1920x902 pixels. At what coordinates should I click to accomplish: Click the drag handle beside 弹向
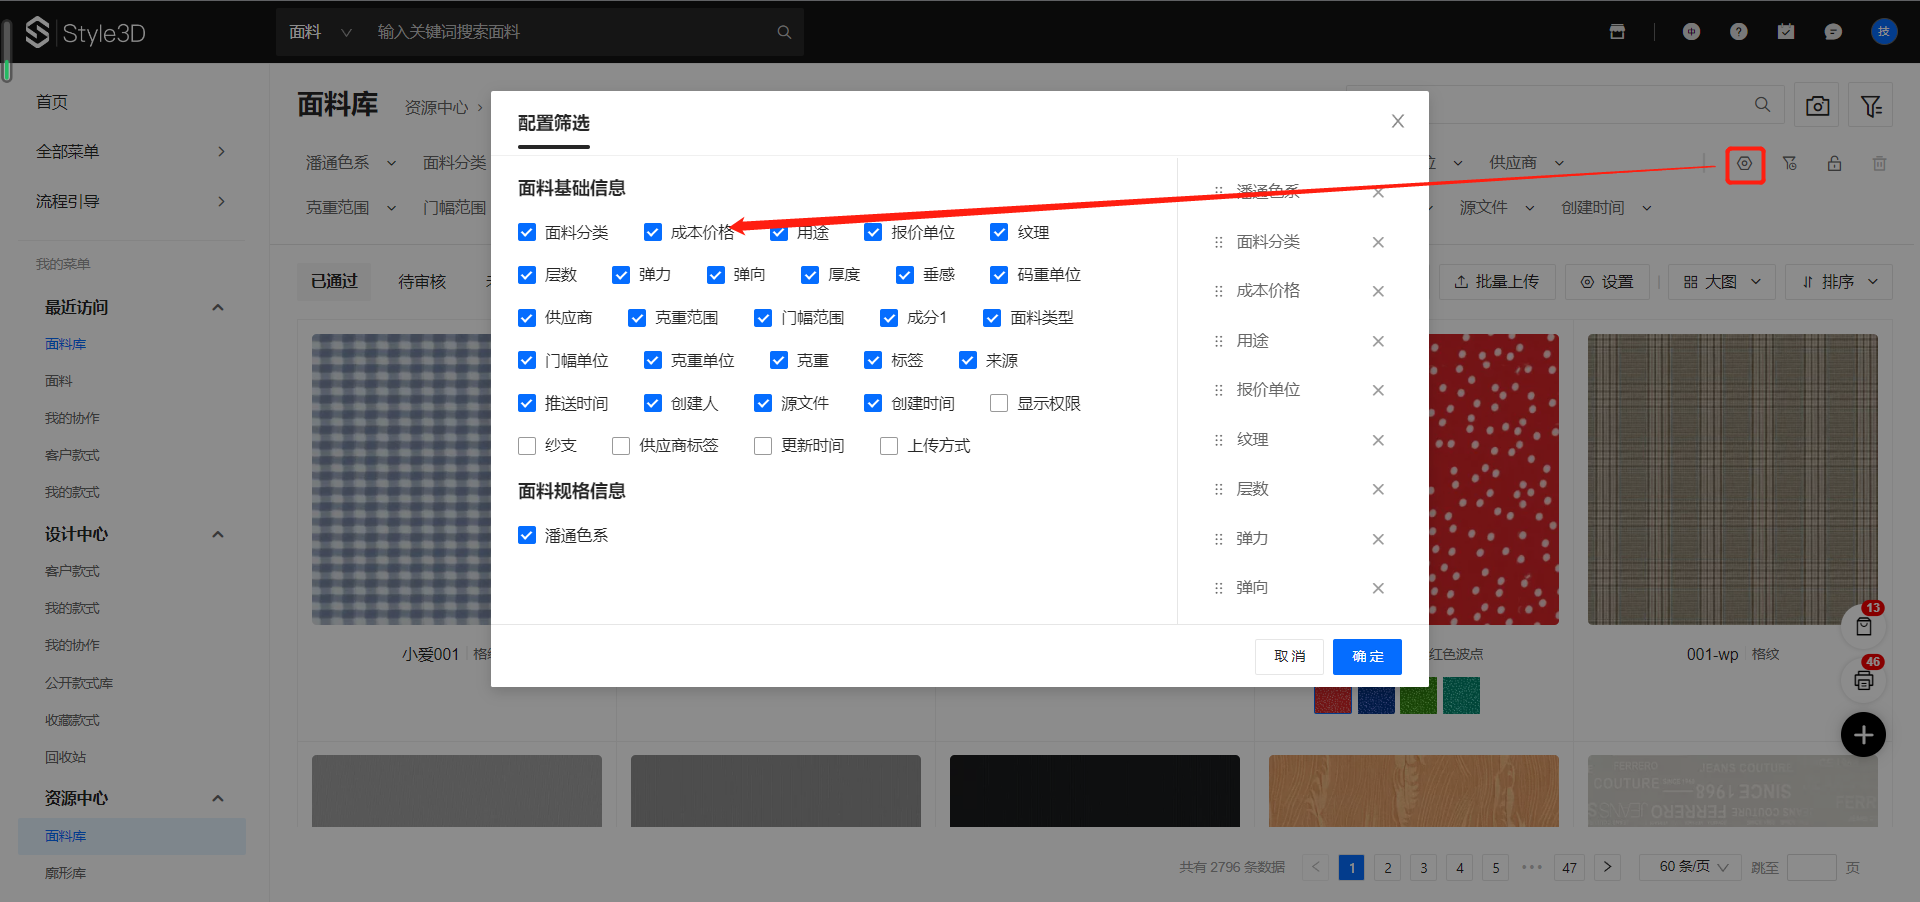point(1218,588)
